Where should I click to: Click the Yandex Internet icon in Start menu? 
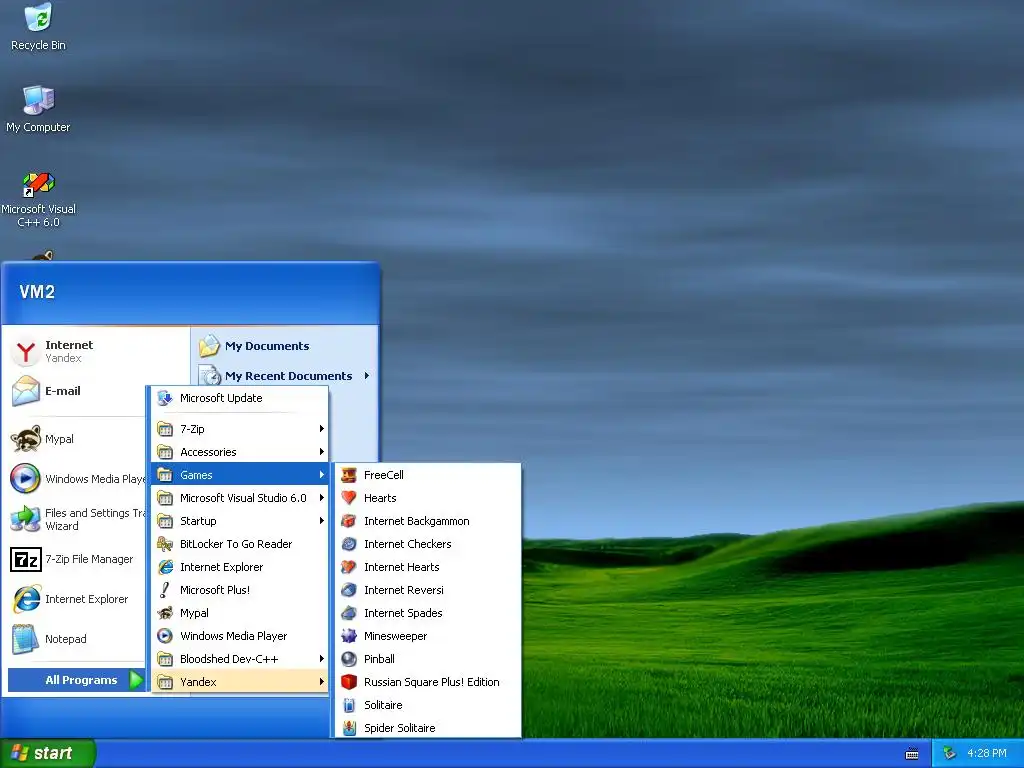pyautogui.click(x=25, y=351)
